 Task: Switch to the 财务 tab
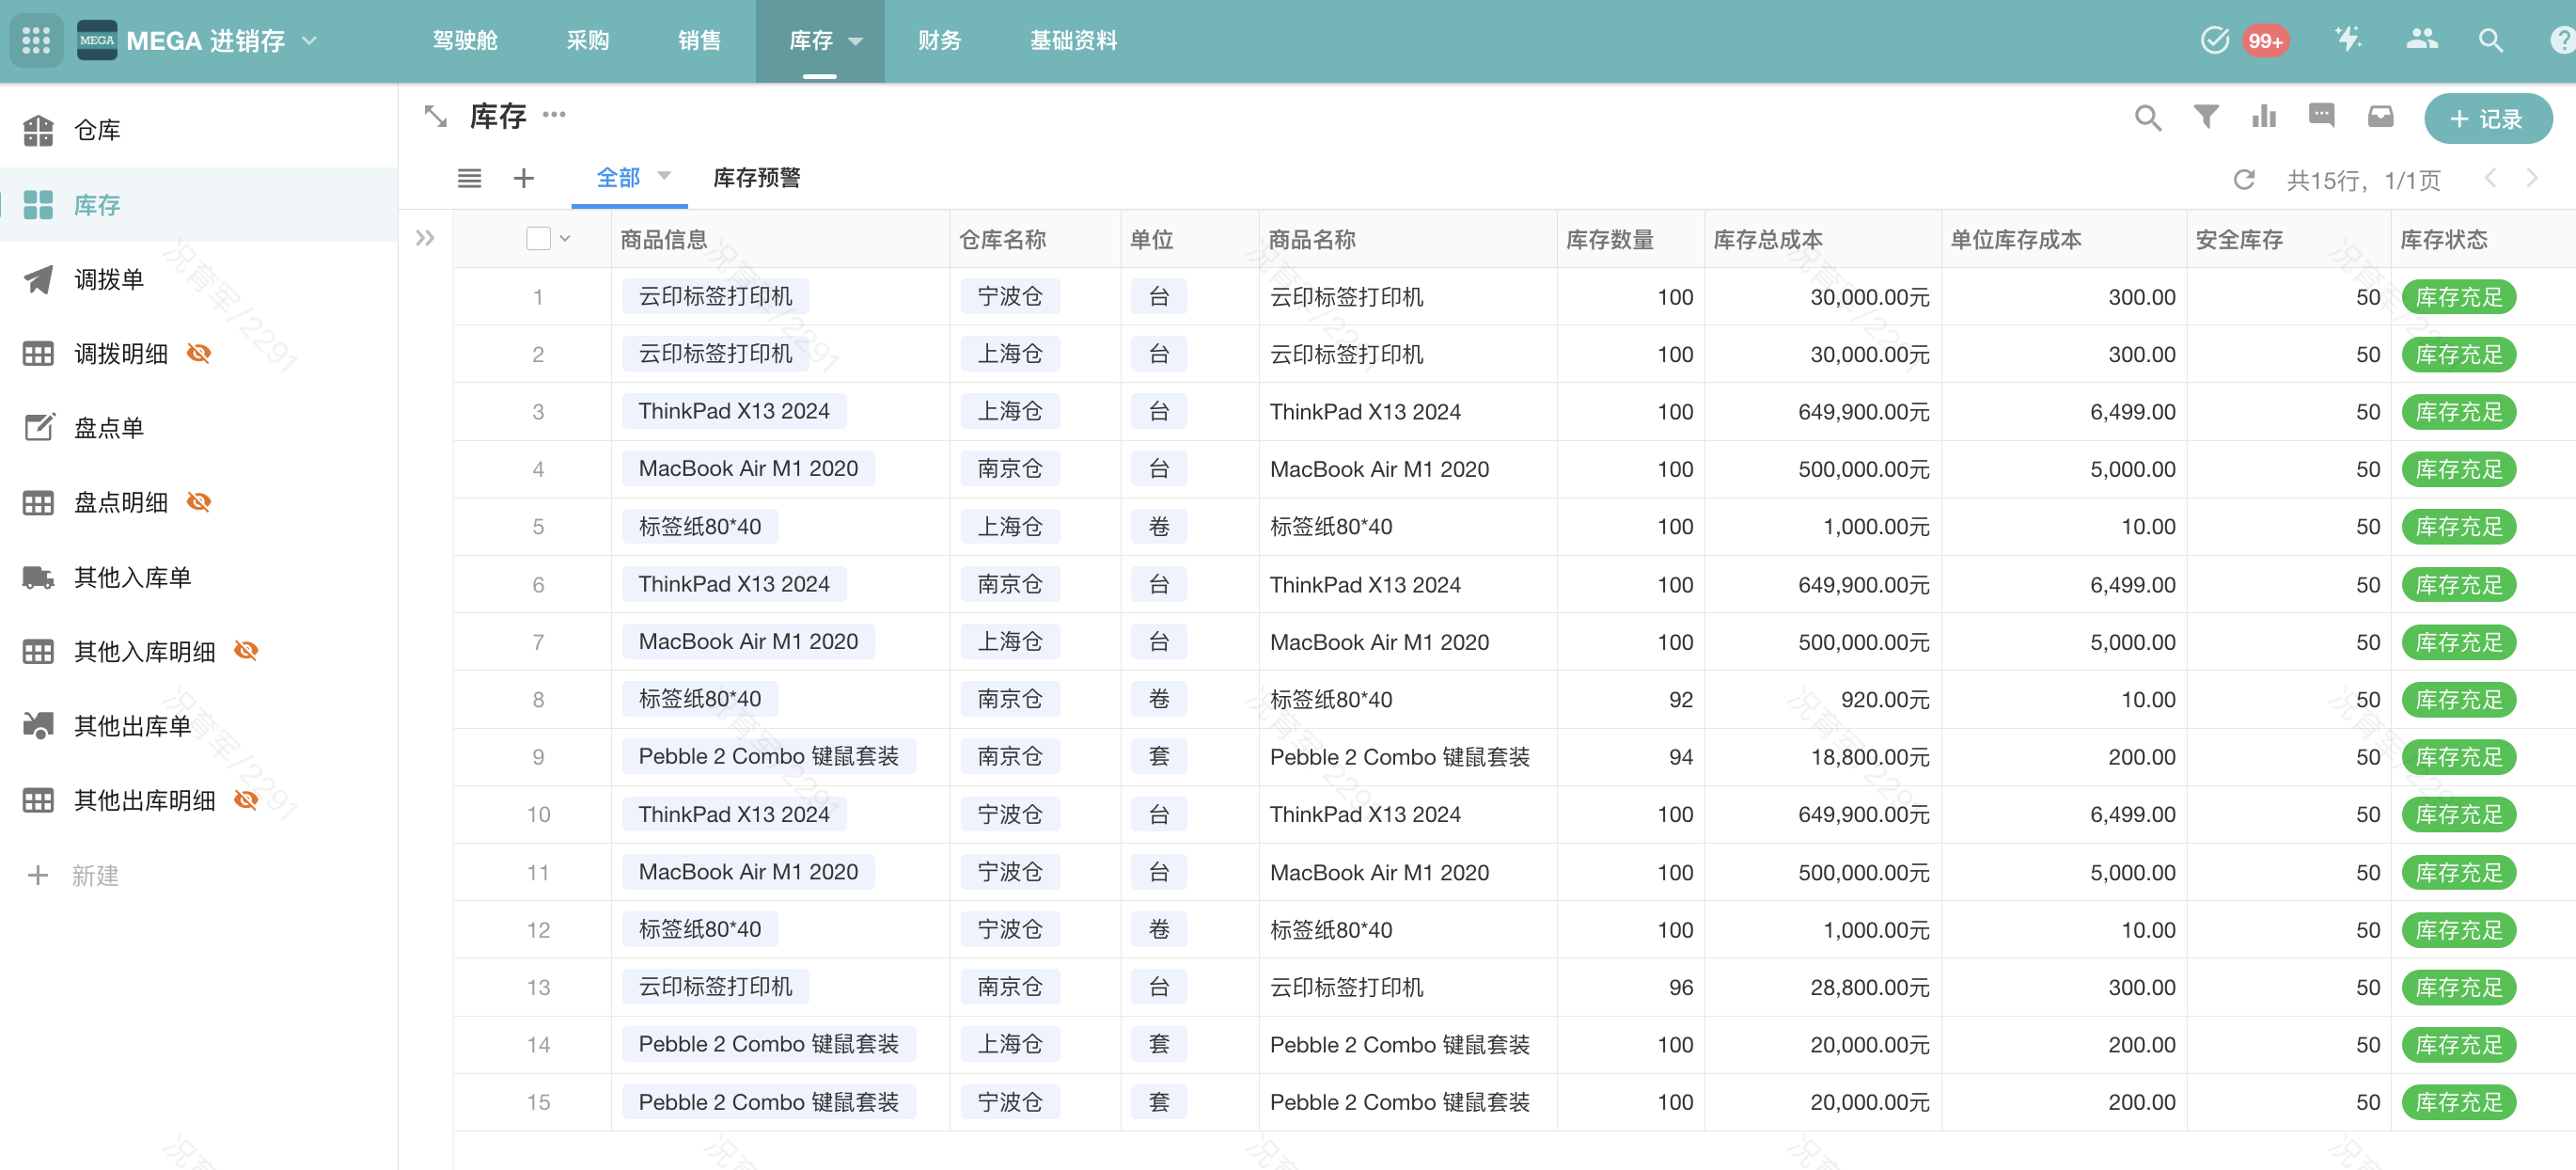(x=940, y=40)
